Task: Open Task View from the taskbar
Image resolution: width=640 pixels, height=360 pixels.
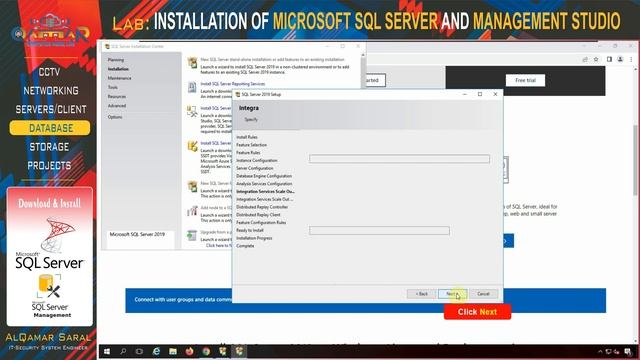Action: pyautogui.click(x=139, y=351)
